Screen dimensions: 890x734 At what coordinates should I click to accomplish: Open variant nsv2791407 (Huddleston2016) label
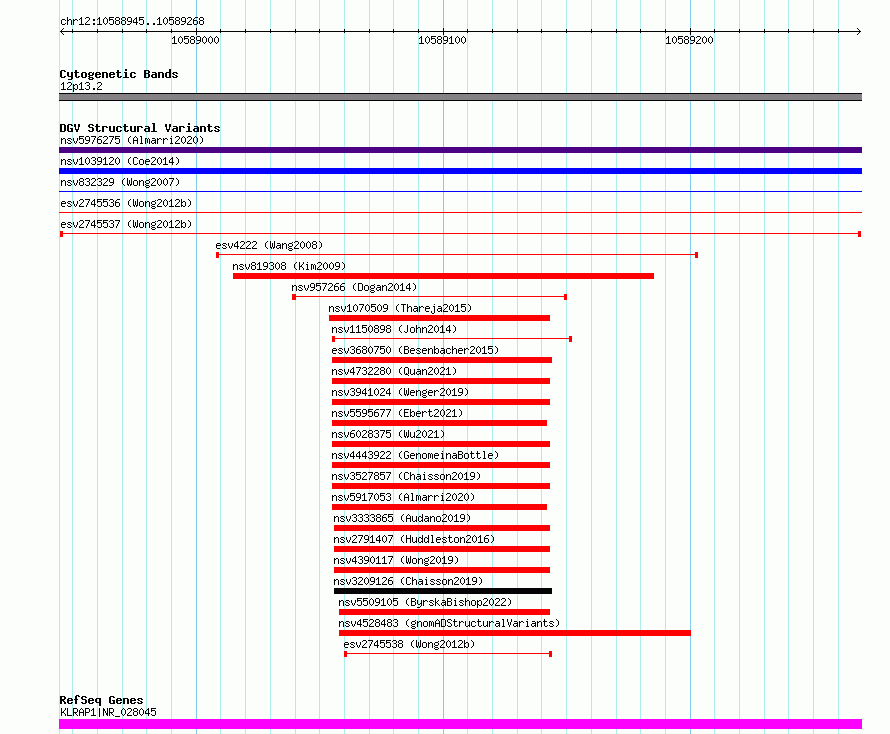tap(414, 539)
